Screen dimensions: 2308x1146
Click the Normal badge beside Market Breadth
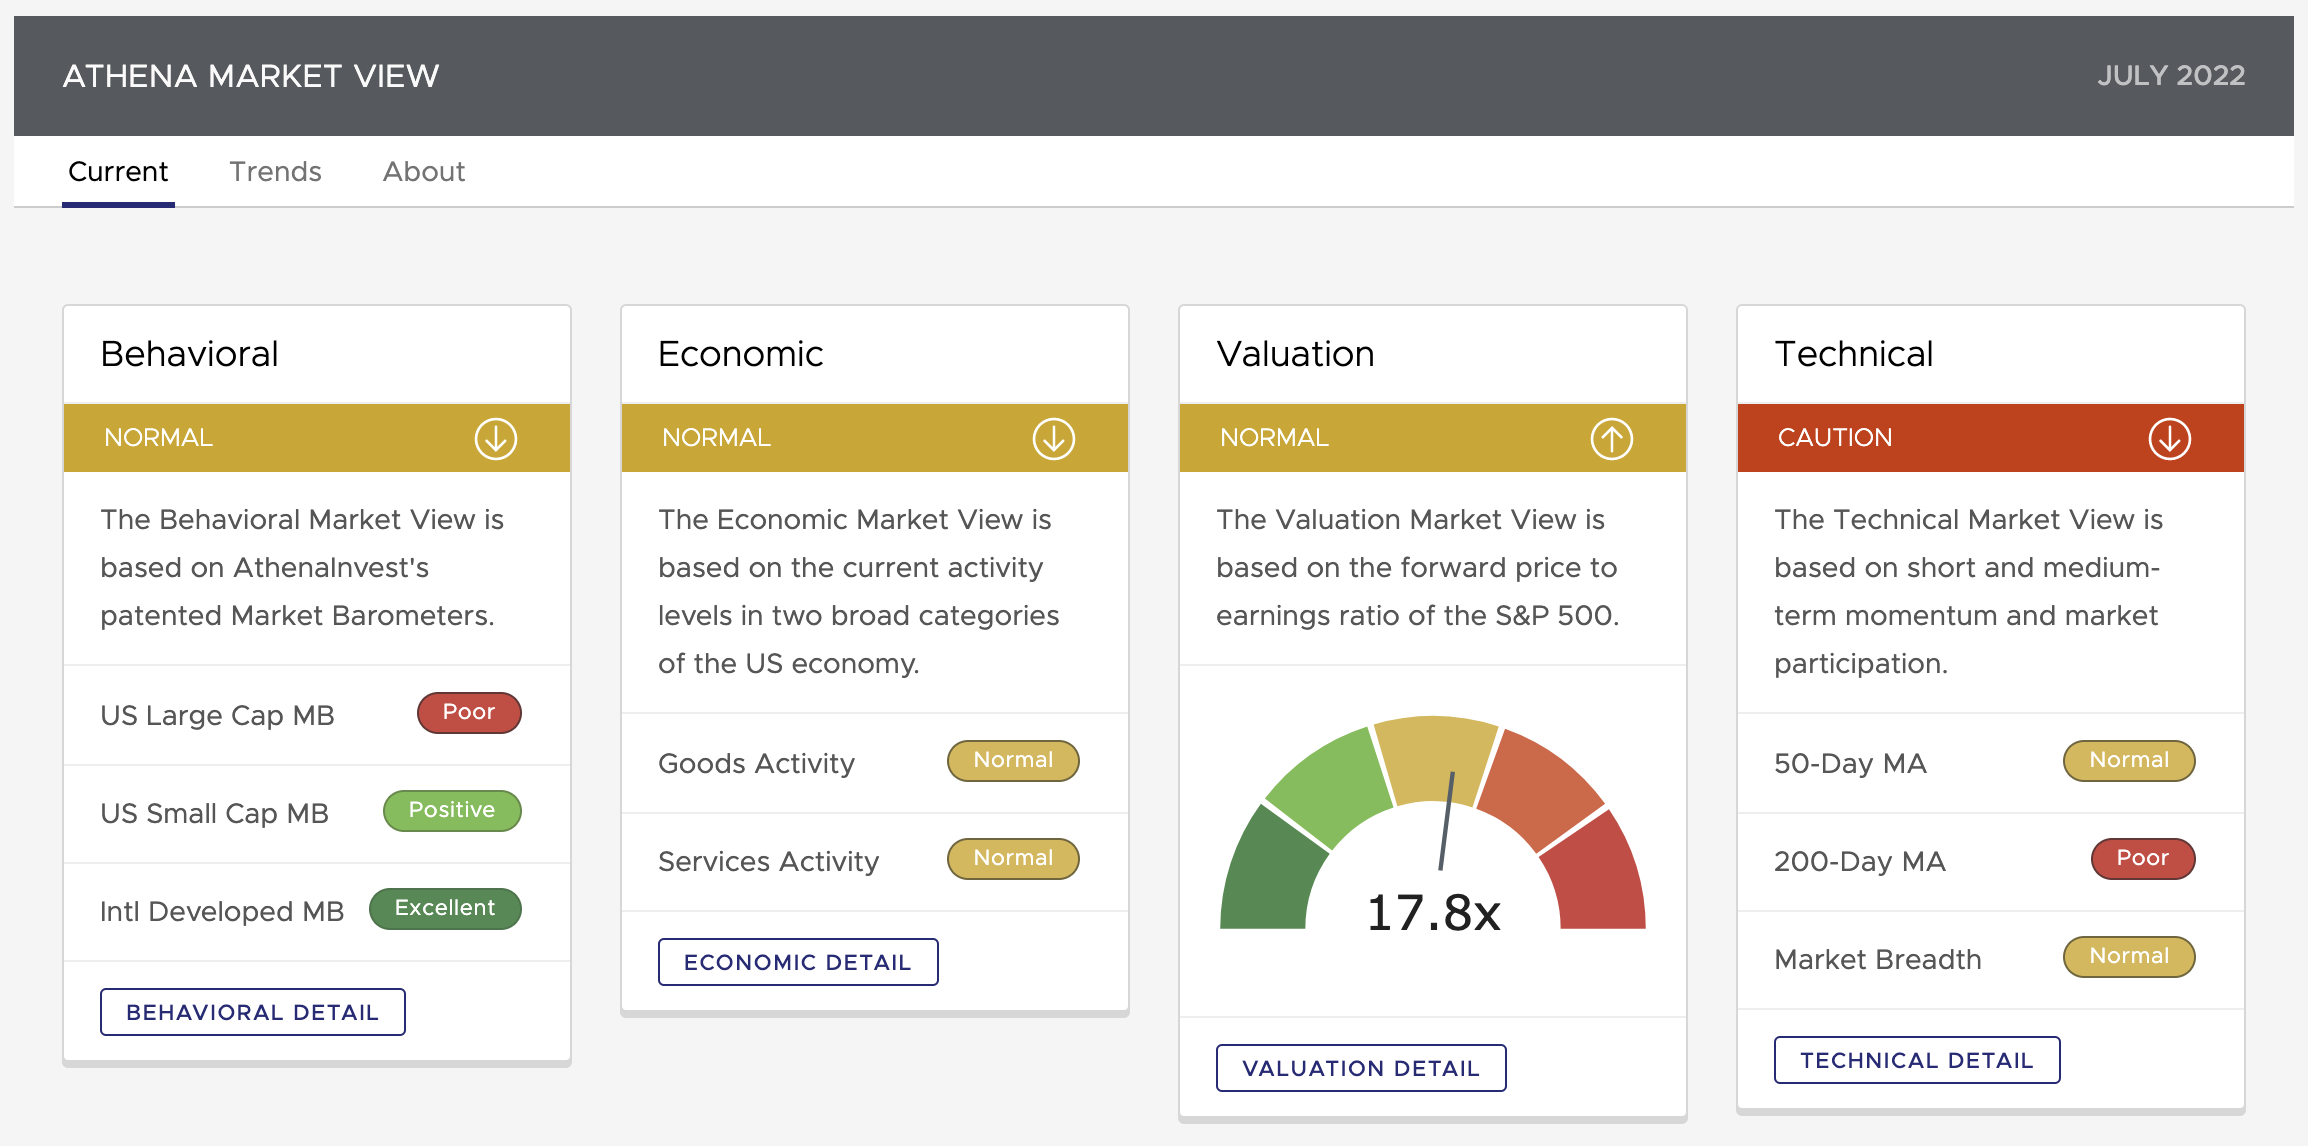[x=2129, y=956]
